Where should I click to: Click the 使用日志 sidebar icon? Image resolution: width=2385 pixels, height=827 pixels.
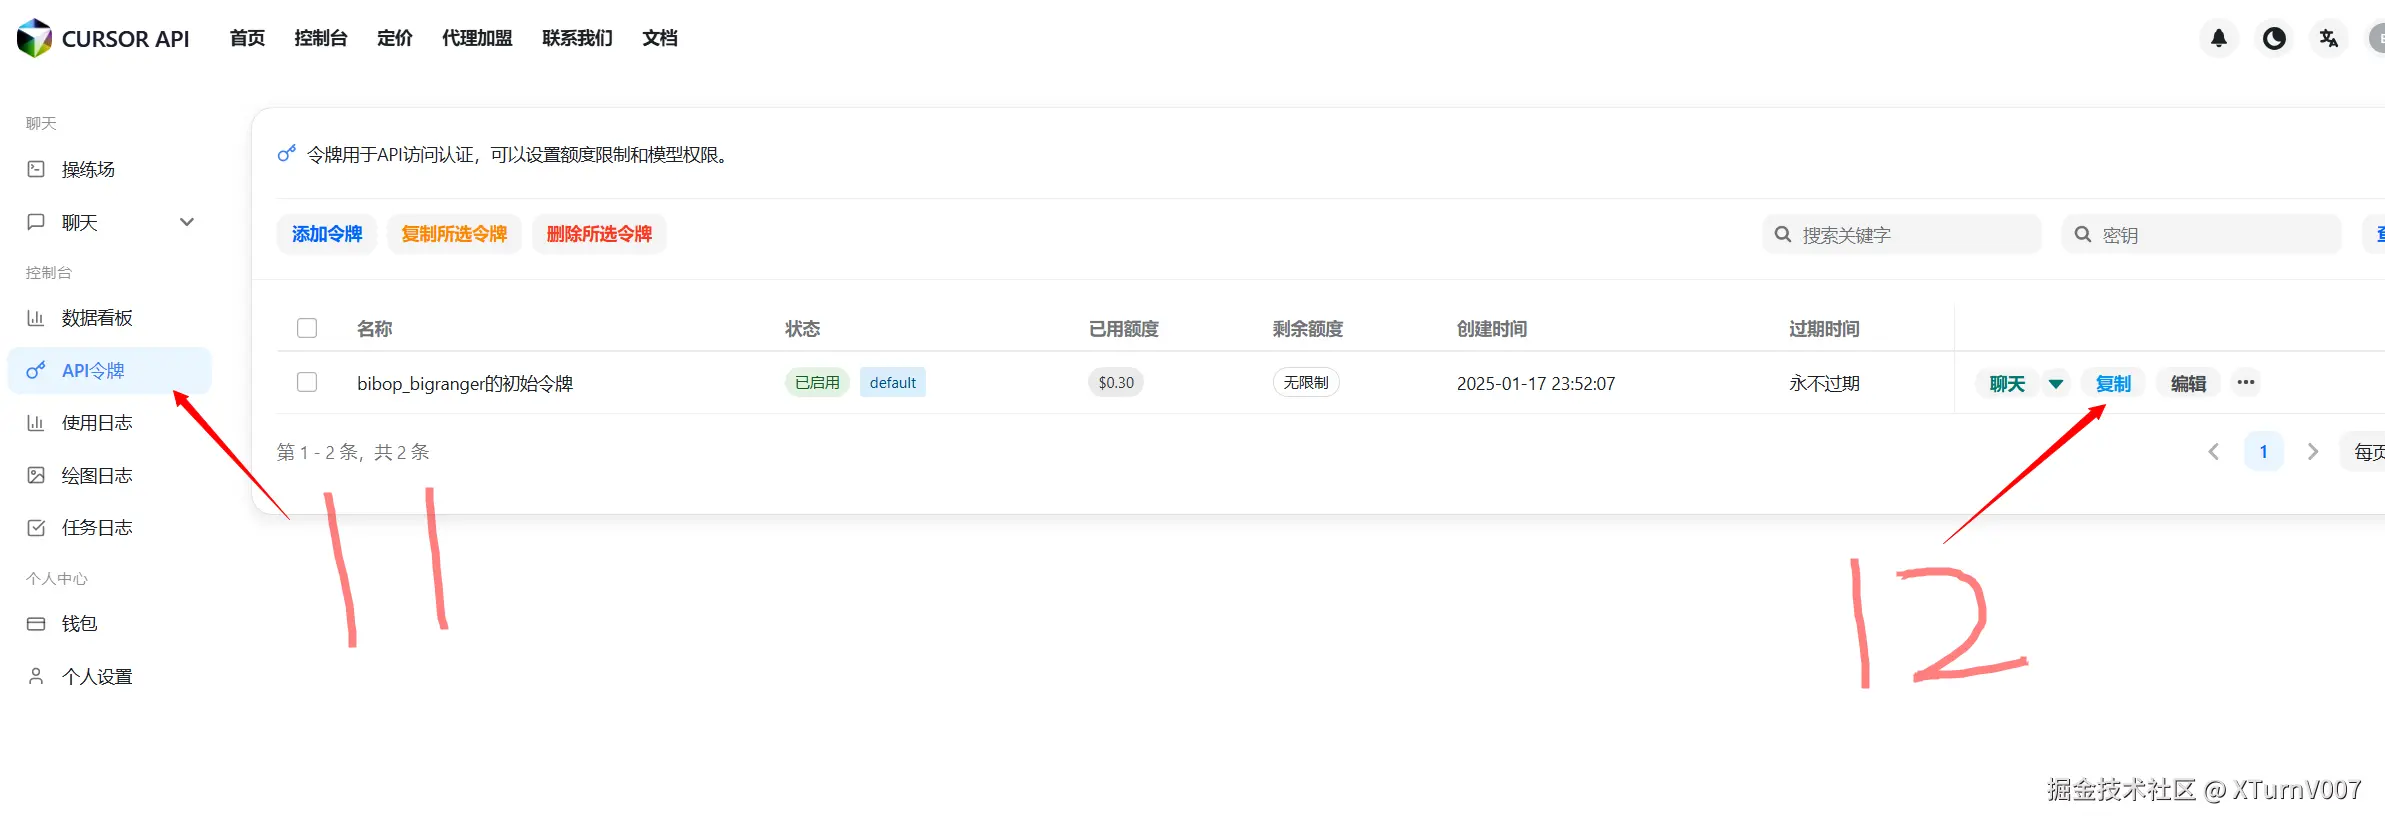(36, 423)
